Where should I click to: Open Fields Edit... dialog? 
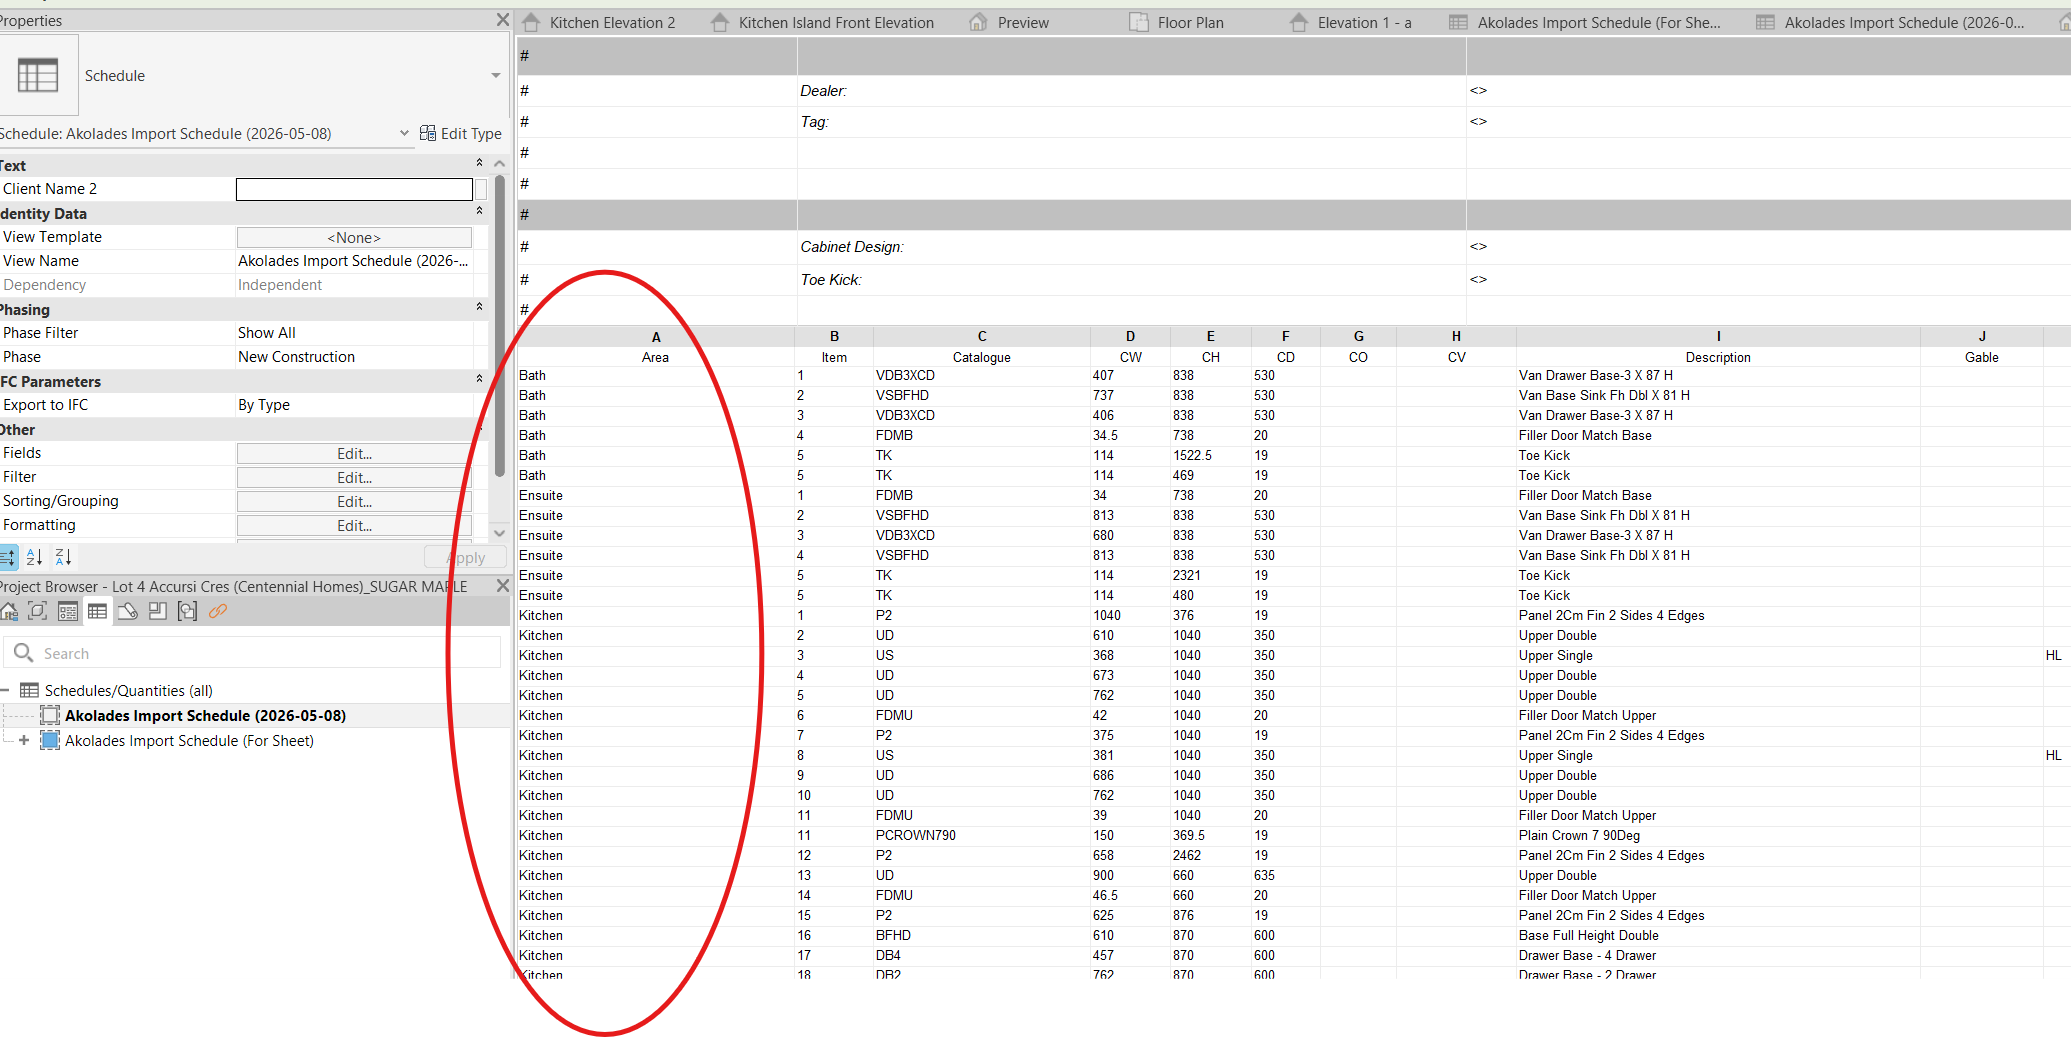click(354, 454)
